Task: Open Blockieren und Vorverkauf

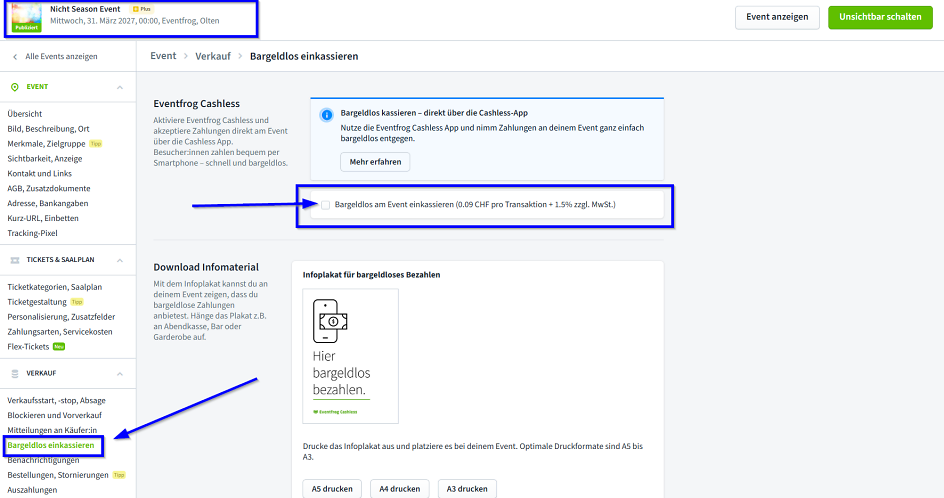Action: (x=54, y=416)
